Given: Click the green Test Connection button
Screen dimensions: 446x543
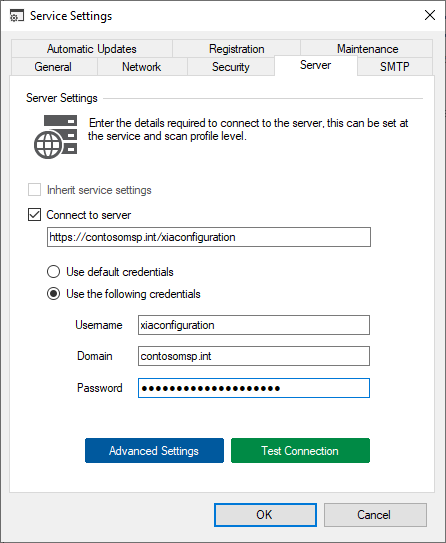Looking at the screenshot, I should [x=300, y=451].
